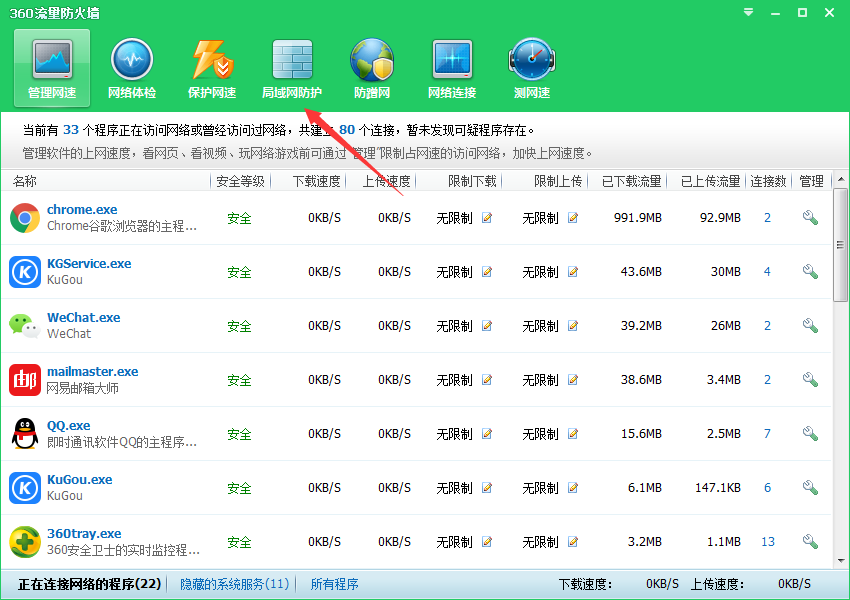This screenshot has width=850, height=600.
Task: Edit the download limit for mailmaster.exe
Action: click(x=488, y=381)
